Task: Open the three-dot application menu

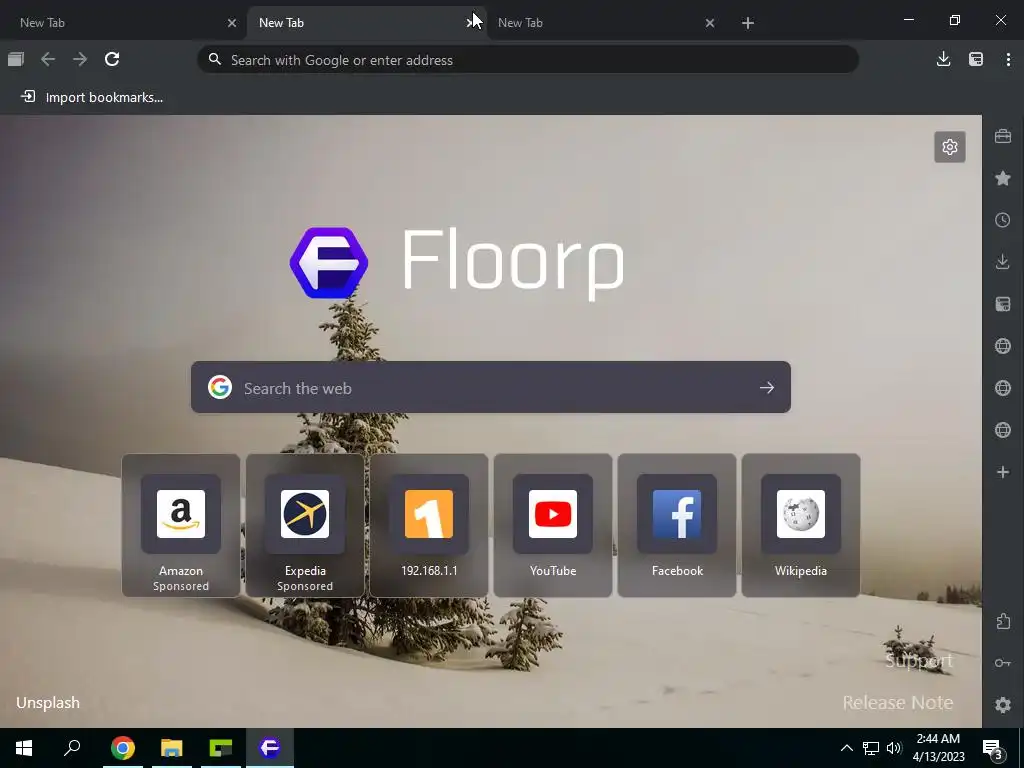Action: [x=1008, y=59]
